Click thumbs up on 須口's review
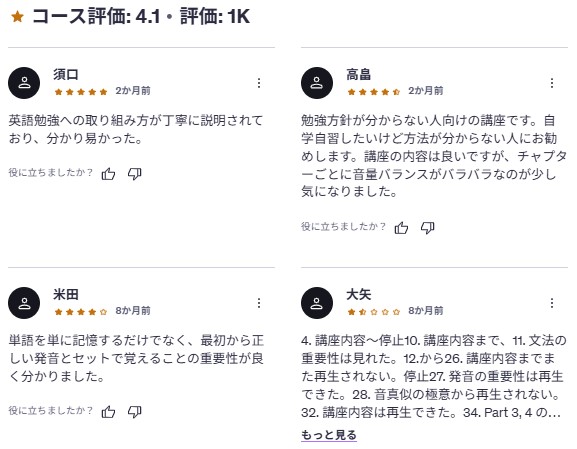Screen dimensions: 577x449 pyautogui.click(x=108, y=173)
